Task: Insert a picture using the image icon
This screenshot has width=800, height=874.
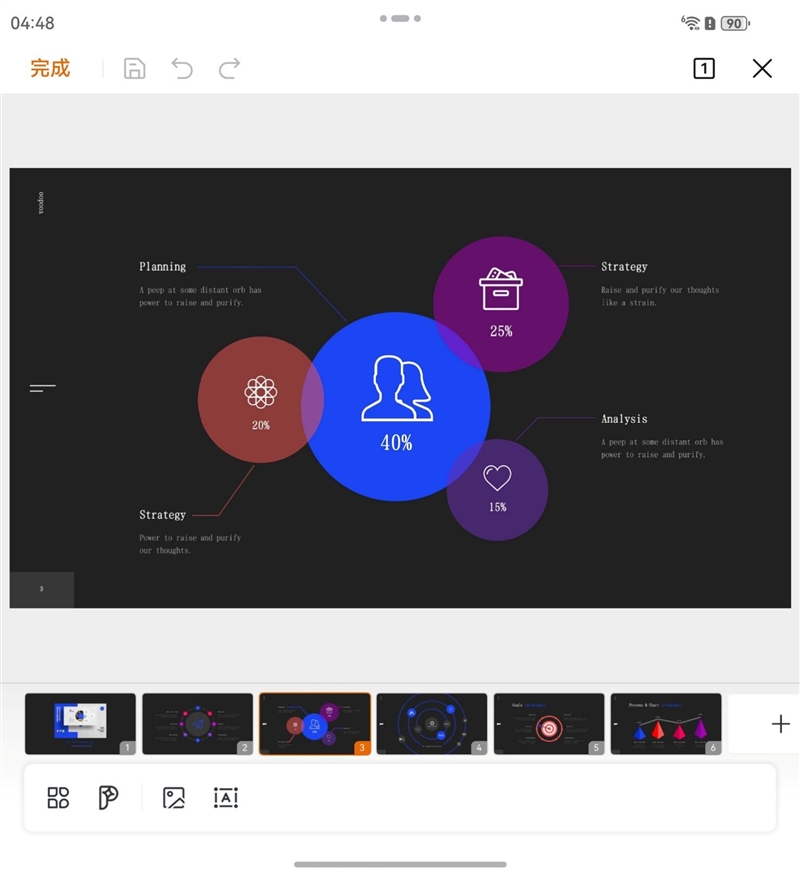Action: (x=174, y=797)
